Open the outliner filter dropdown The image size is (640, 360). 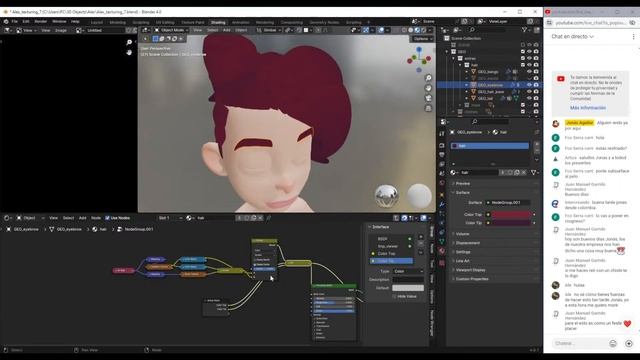coord(527,30)
